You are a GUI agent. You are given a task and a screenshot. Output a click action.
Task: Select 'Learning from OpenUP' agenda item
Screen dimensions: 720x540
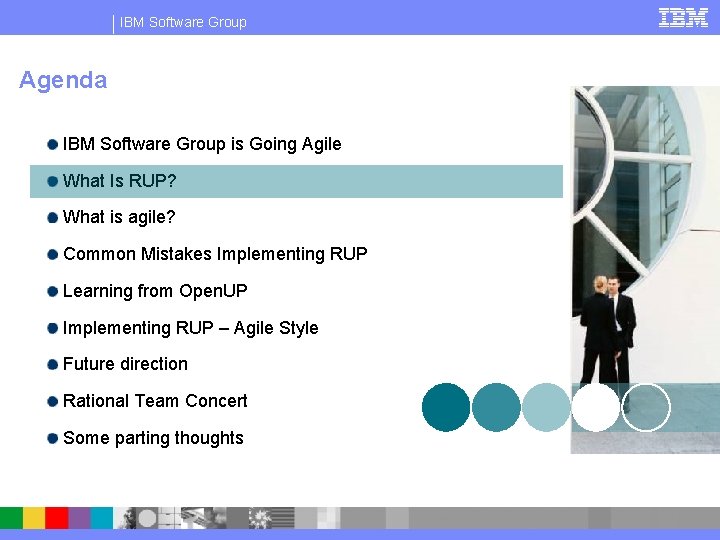click(x=155, y=291)
